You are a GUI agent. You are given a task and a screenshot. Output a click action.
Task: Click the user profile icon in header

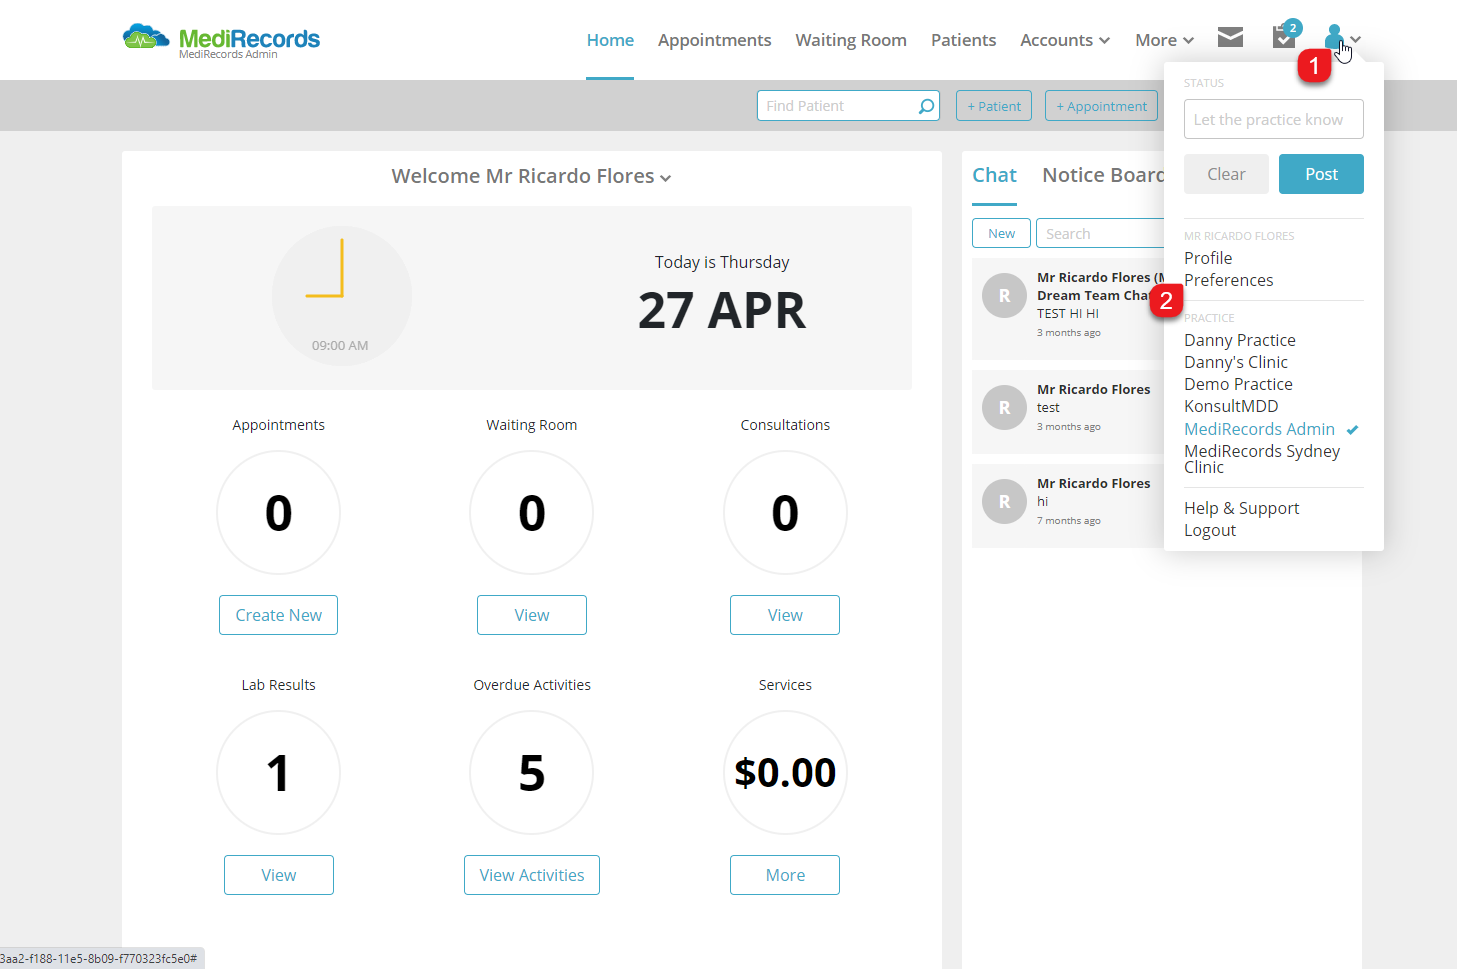click(x=1334, y=38)
